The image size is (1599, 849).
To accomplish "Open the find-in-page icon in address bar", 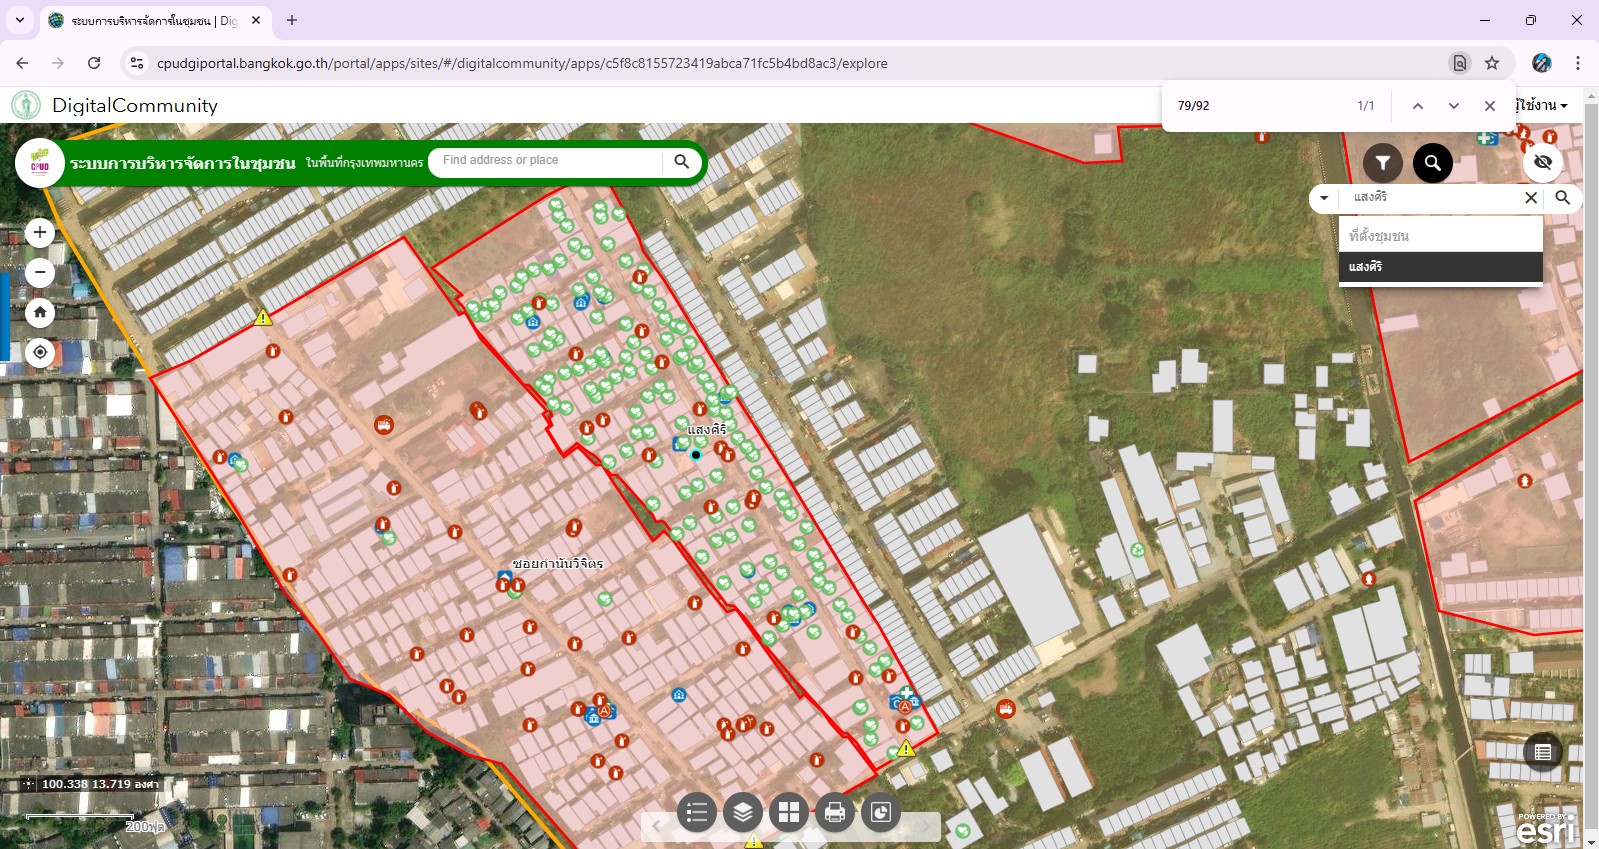I will pyautogui.click(x=1460, y=63).
